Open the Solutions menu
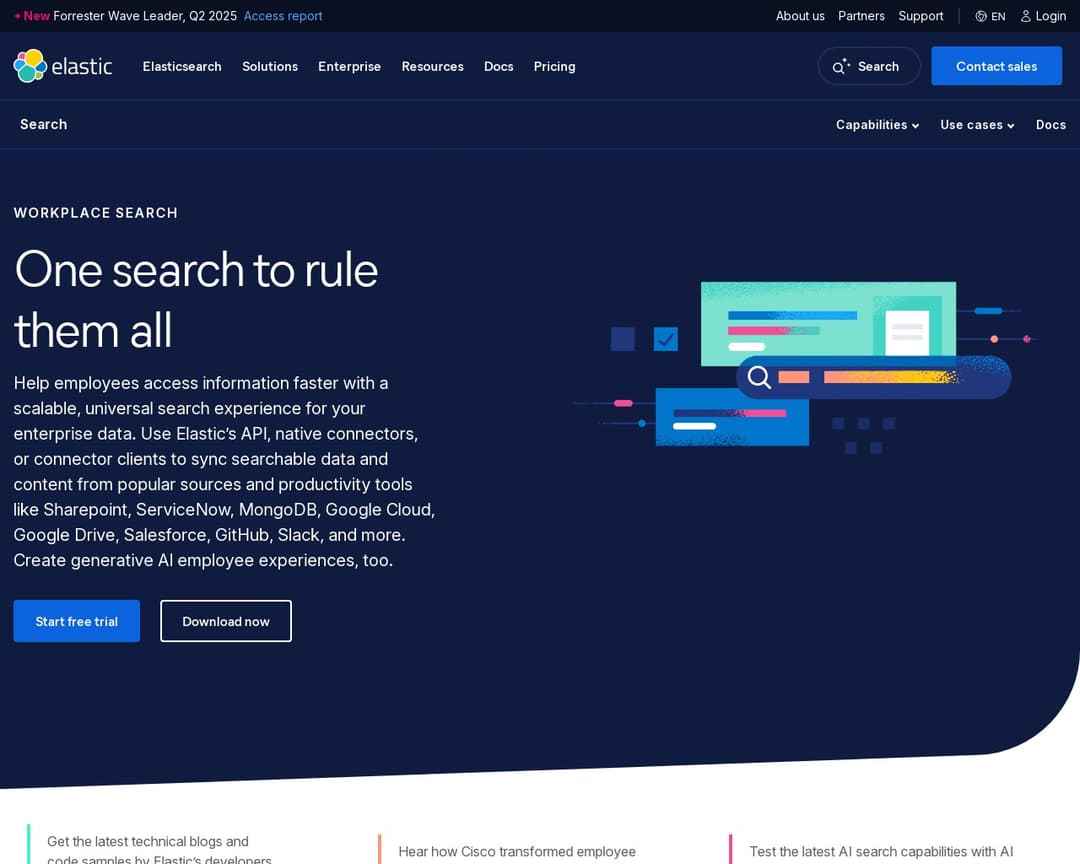Image resolution: width=1080 pixels, height=864 pixels. click(x=270, y=66)
